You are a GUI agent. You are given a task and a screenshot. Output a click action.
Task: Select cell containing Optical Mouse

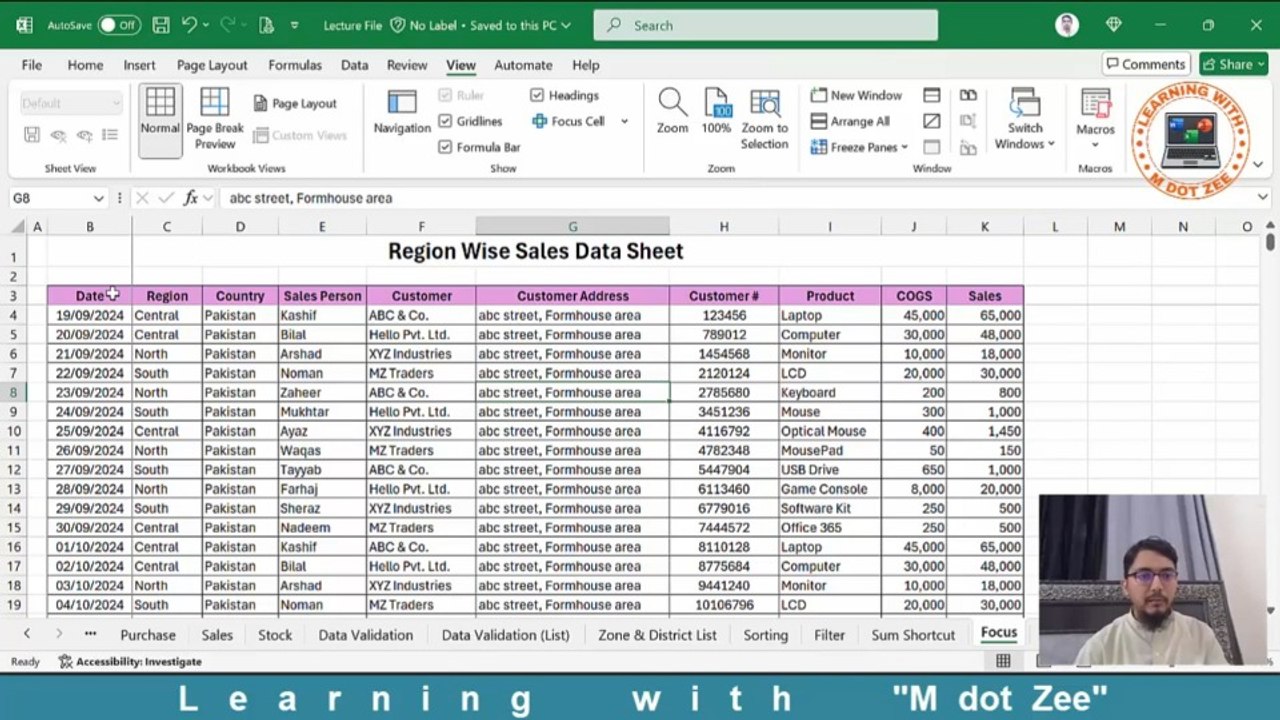829,431
